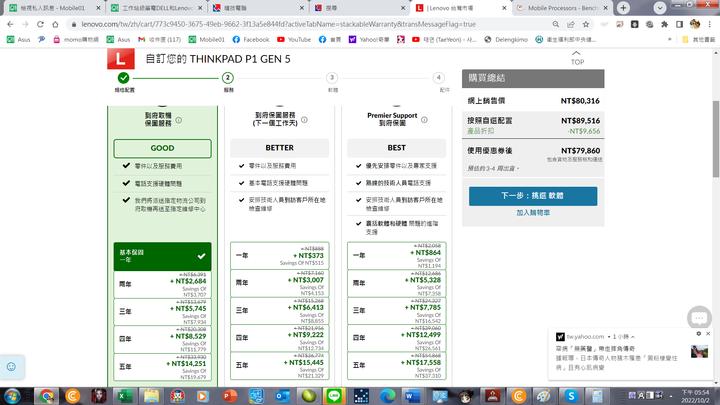Open Word from the taskbar
This screenshot has height=405, width=720.
(x=413, y=396)
